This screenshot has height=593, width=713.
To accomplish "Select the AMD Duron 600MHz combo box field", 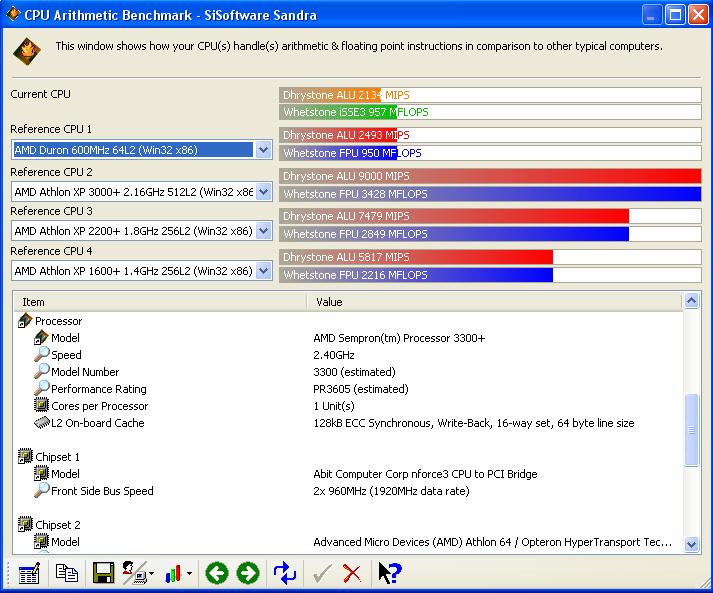I will (x=142, y=150).
